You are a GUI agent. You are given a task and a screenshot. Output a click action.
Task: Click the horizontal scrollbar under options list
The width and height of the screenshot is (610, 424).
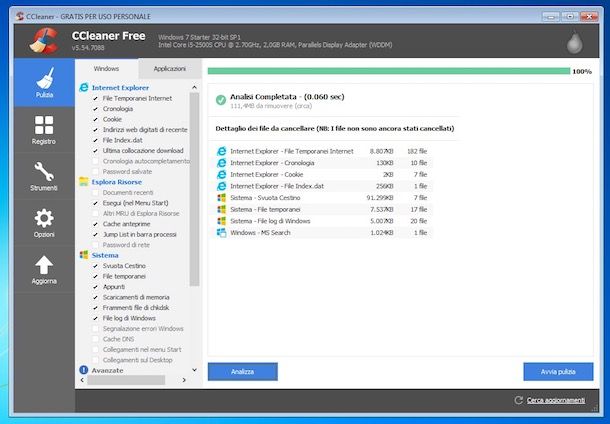pyautogui.click(x=126, y=380)
